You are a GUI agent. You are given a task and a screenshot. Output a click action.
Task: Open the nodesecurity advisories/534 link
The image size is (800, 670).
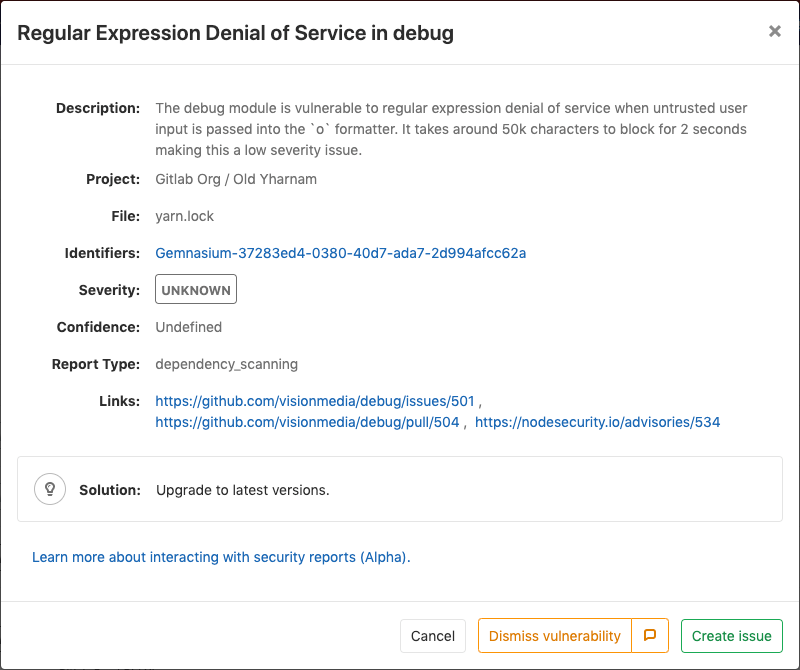point(597,422)
